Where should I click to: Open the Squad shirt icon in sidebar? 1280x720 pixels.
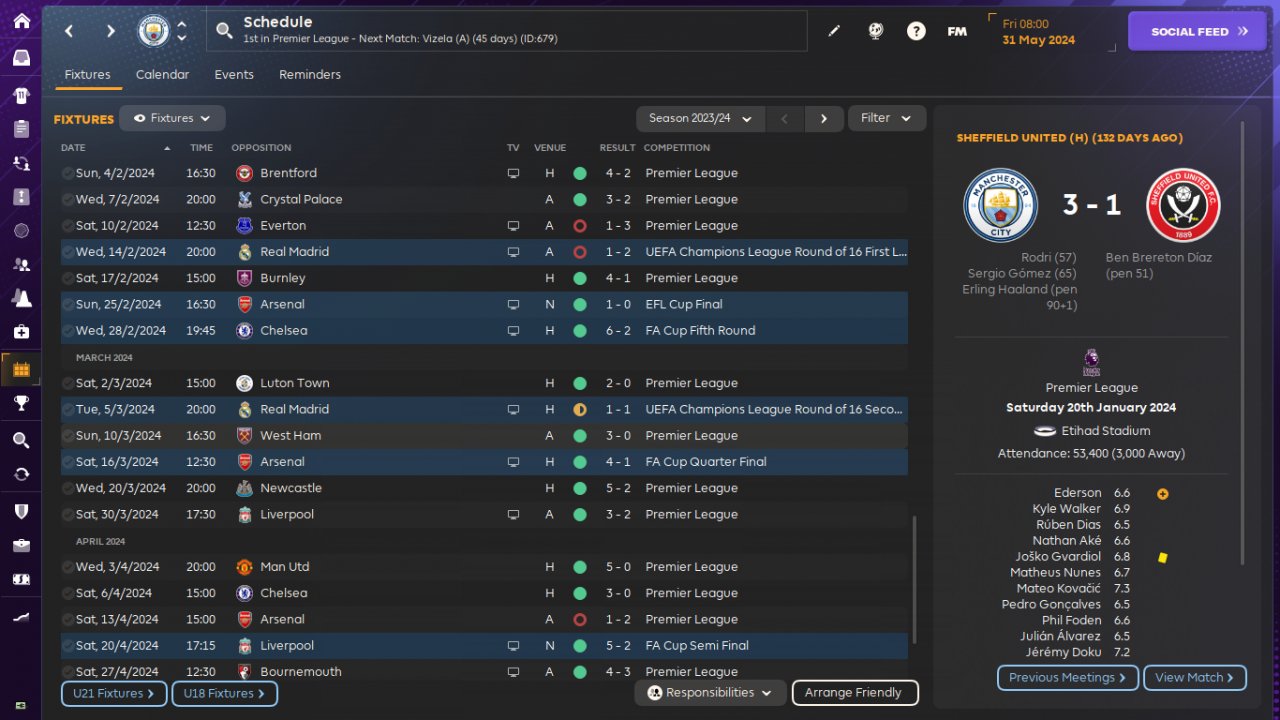pos(21,96)
